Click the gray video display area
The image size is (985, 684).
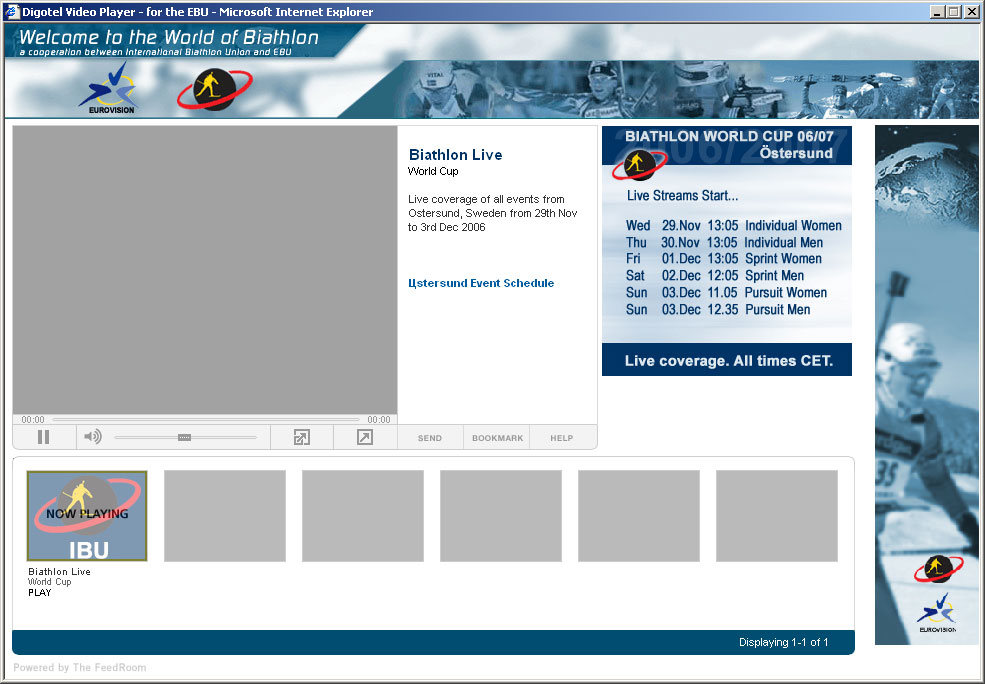point(205,270)
